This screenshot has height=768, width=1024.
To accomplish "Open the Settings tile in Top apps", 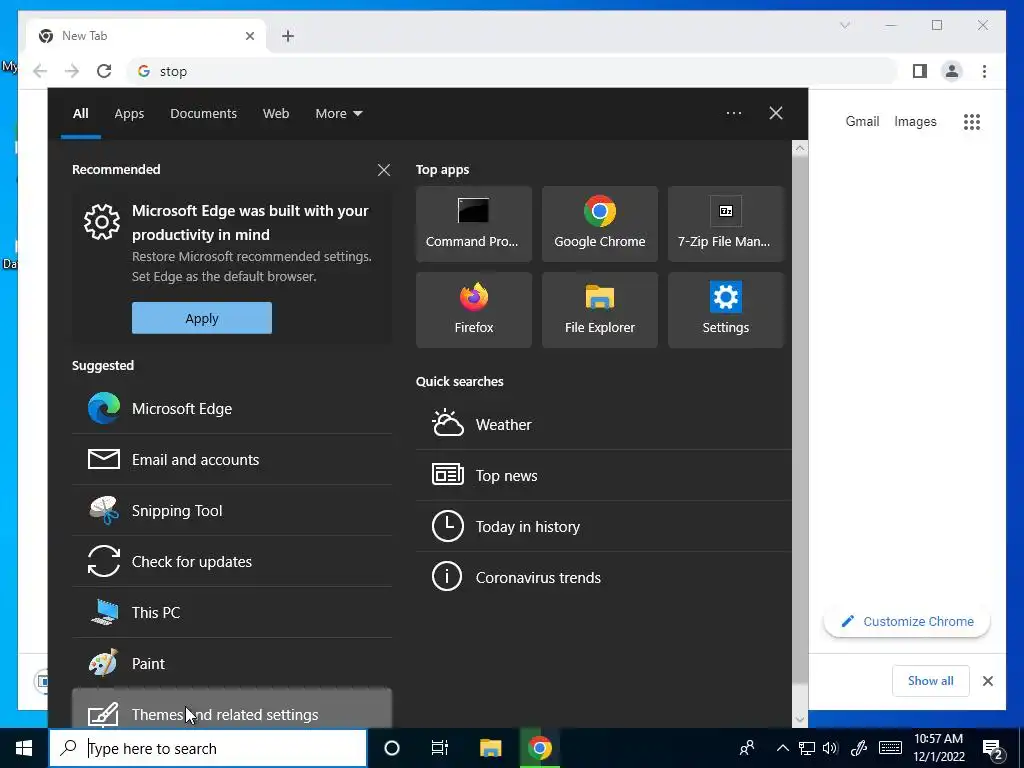I will pyautogui.click(x=726, y=310).
